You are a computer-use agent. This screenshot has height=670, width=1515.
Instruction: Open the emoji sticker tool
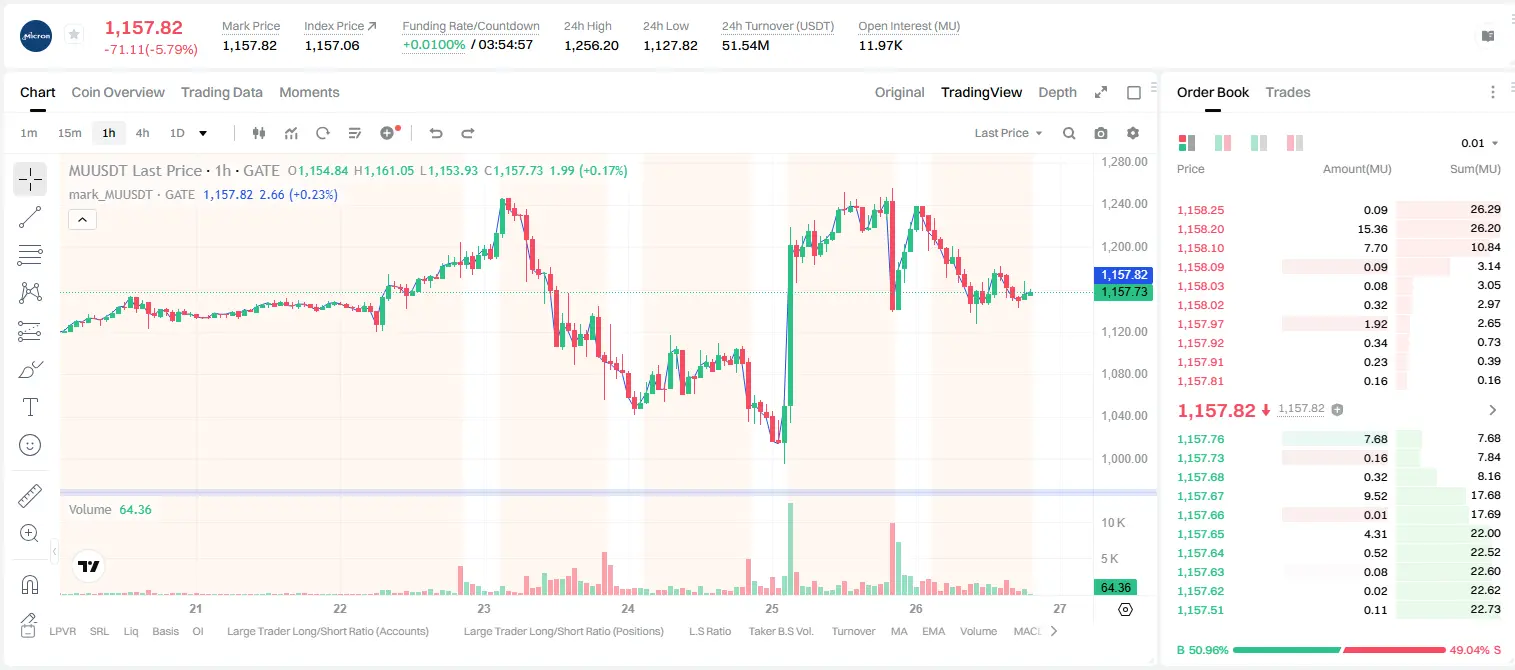[30, 445]
